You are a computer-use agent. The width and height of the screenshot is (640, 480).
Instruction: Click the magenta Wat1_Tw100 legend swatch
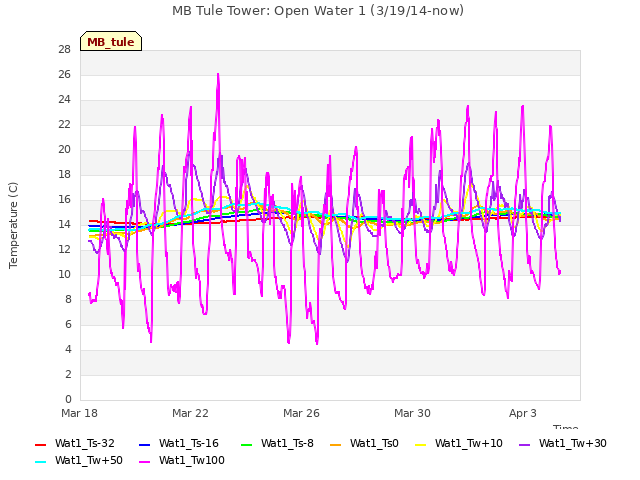pos(144,462)
